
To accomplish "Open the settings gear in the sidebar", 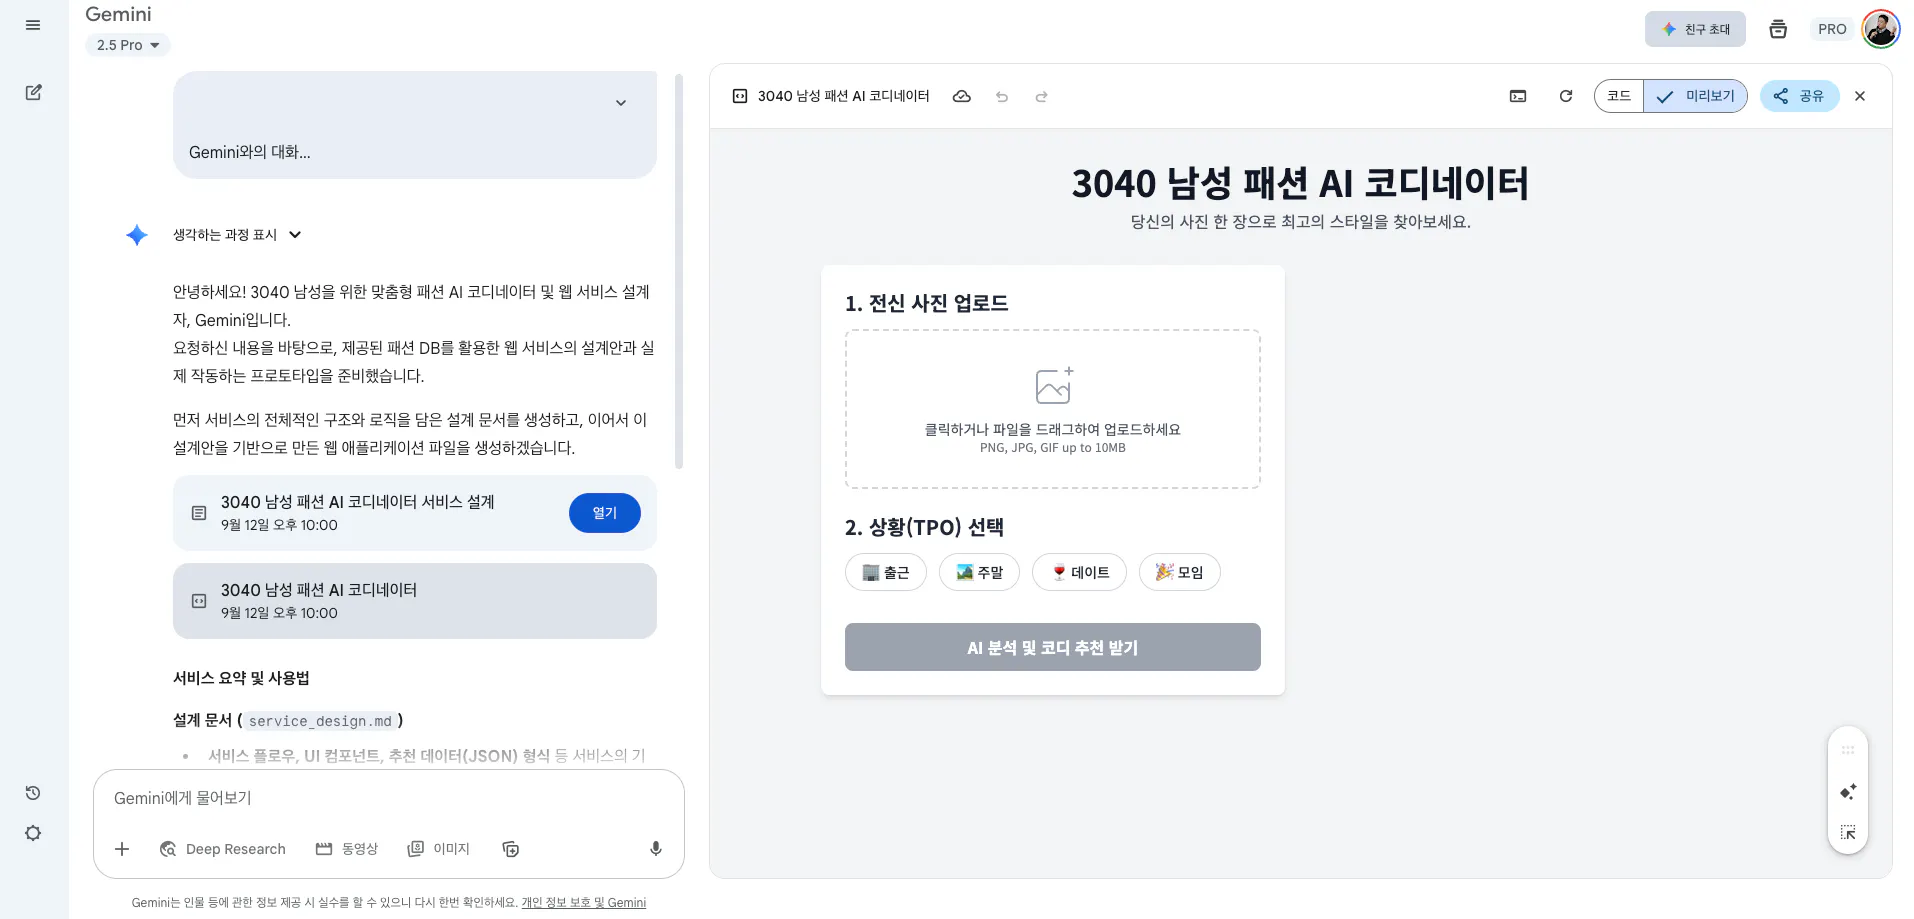I will point(33,833).
